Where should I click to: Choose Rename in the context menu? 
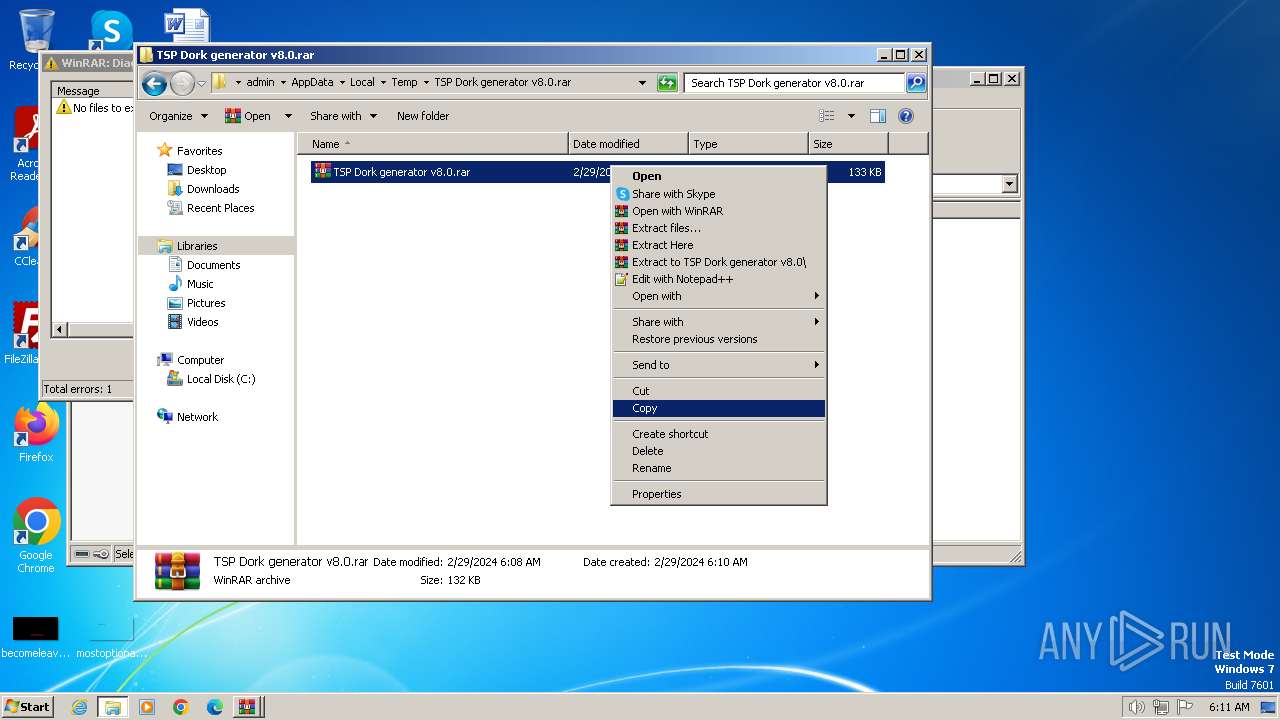click(719, 468)
